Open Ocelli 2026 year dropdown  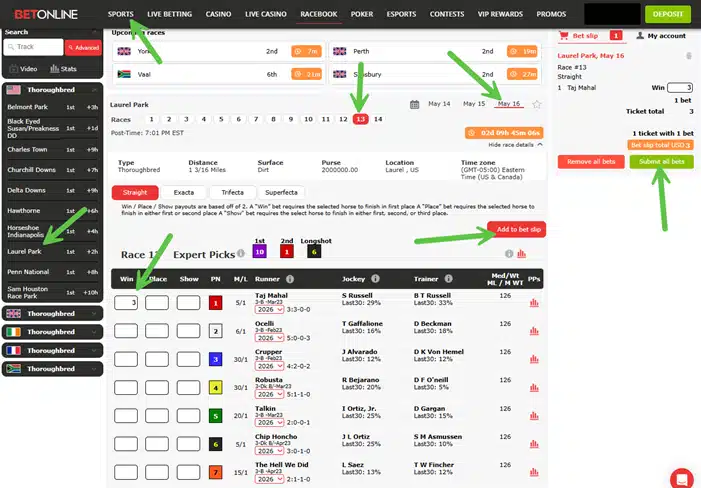[269, 337]
